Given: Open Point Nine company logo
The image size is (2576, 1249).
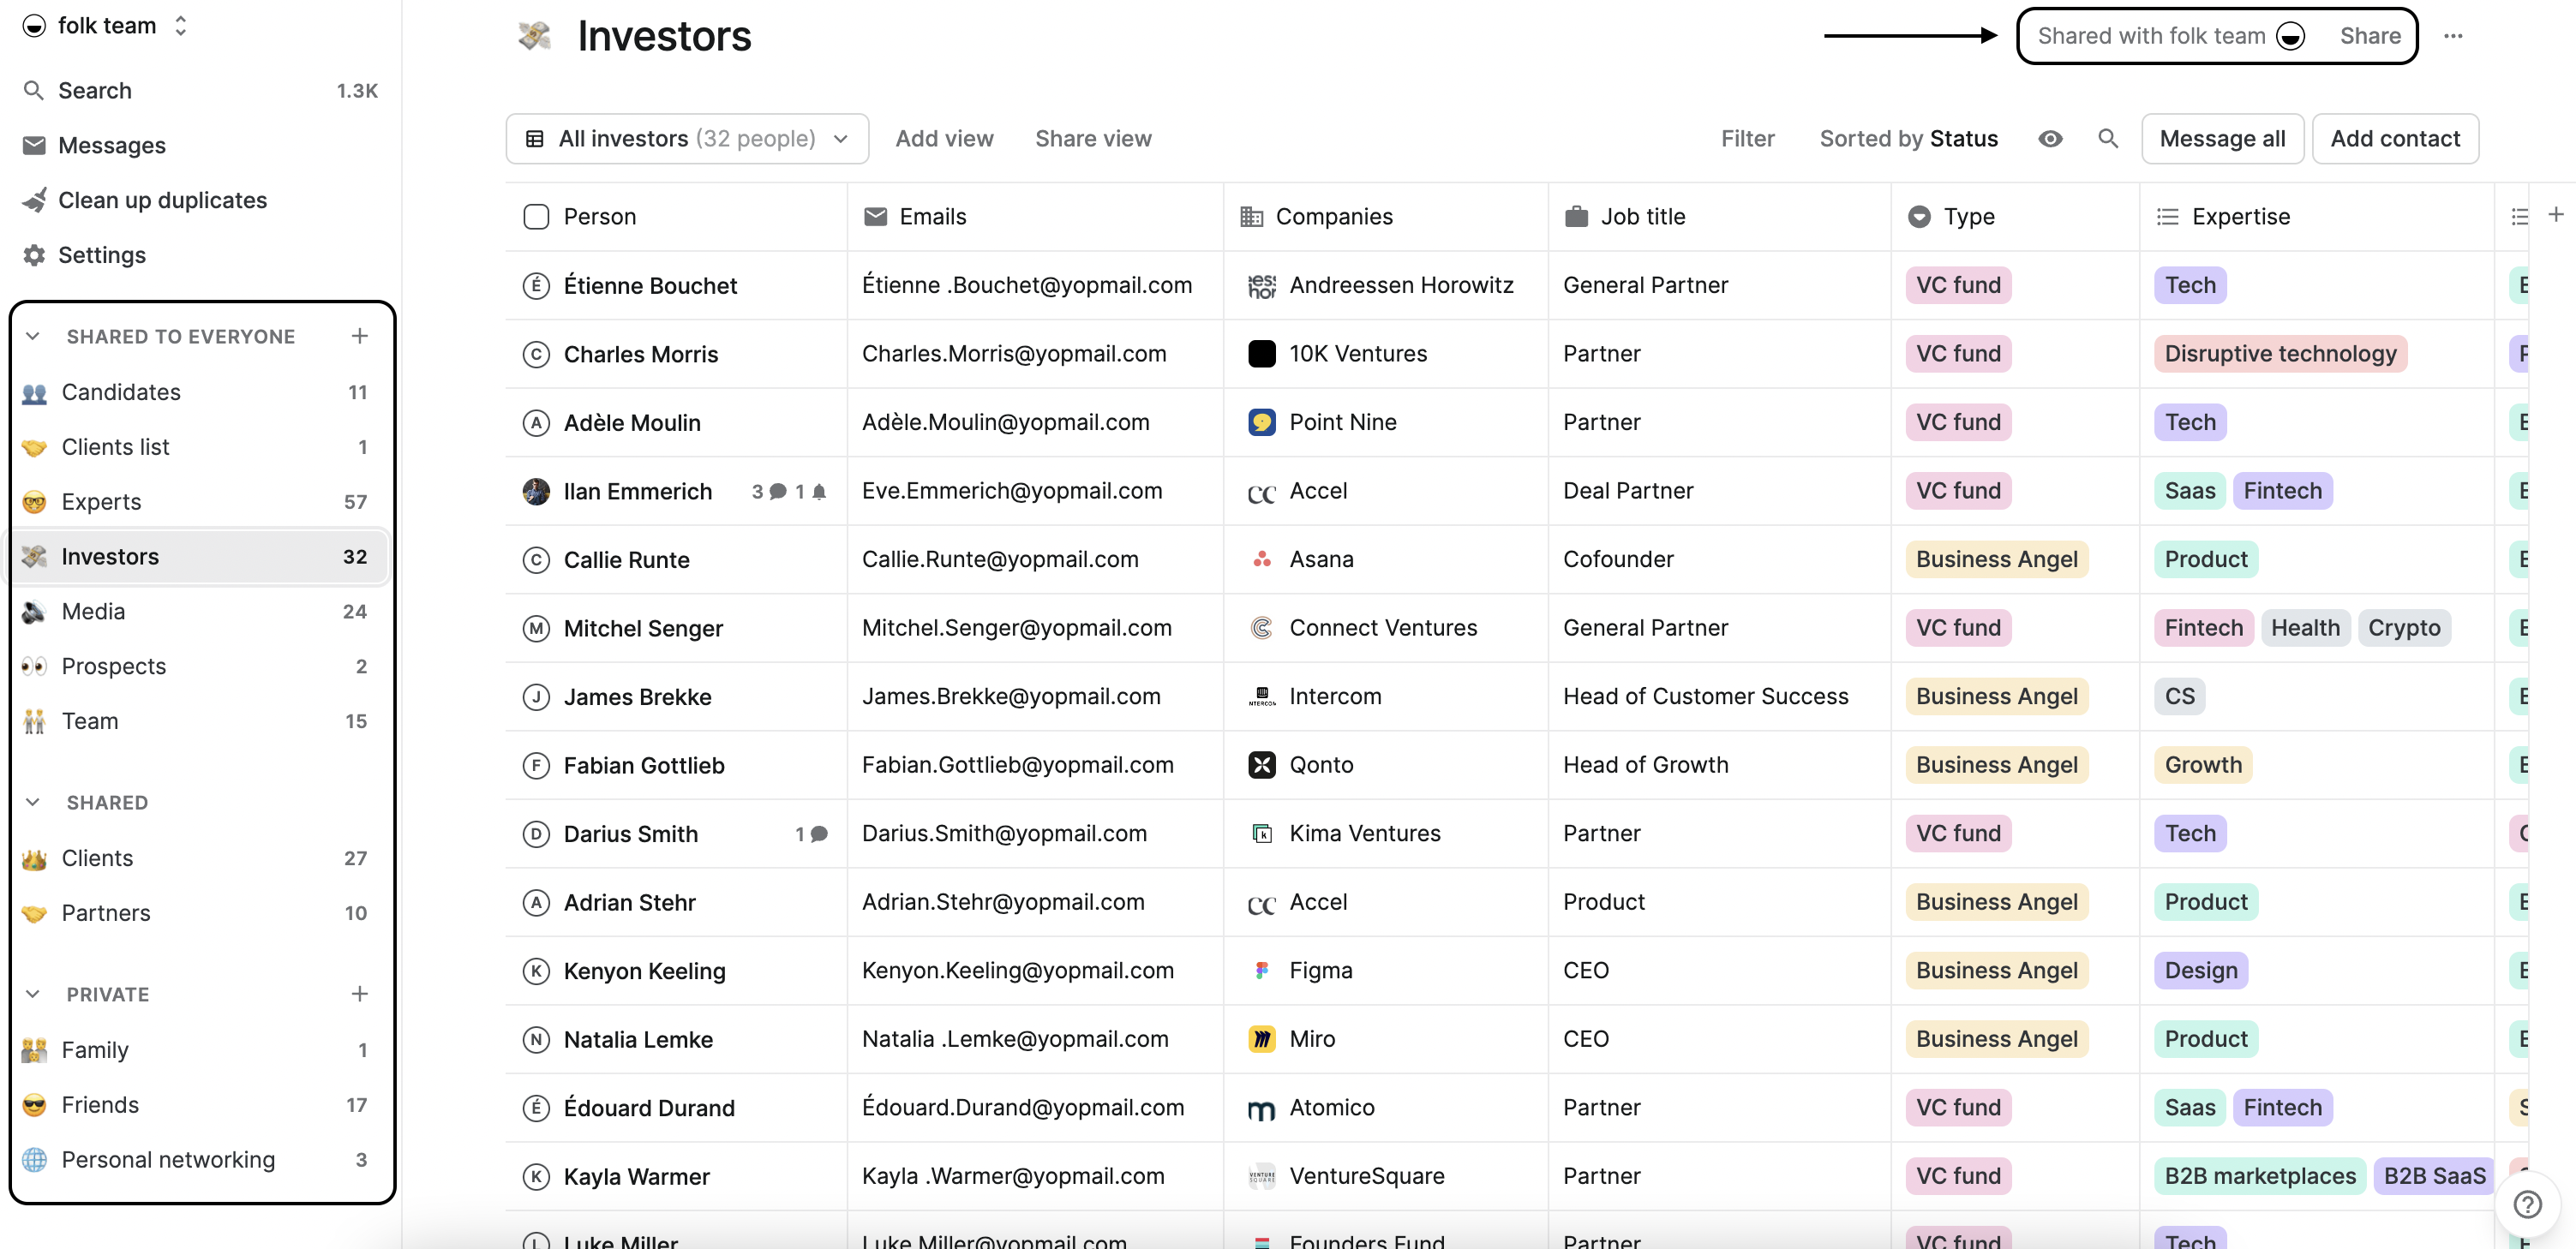Looking at the screenshot, I should (x=1262, y=422).
